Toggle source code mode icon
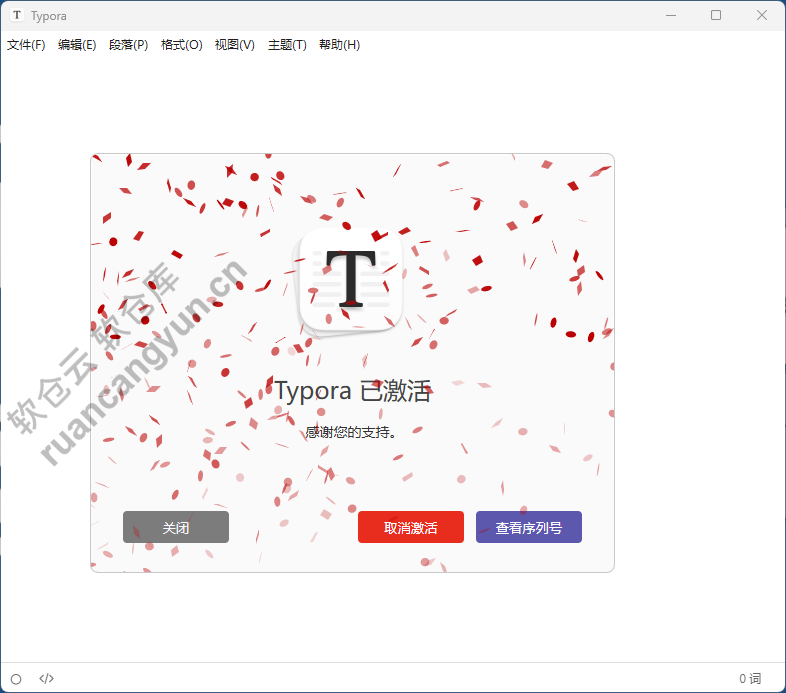 (46, 679)
